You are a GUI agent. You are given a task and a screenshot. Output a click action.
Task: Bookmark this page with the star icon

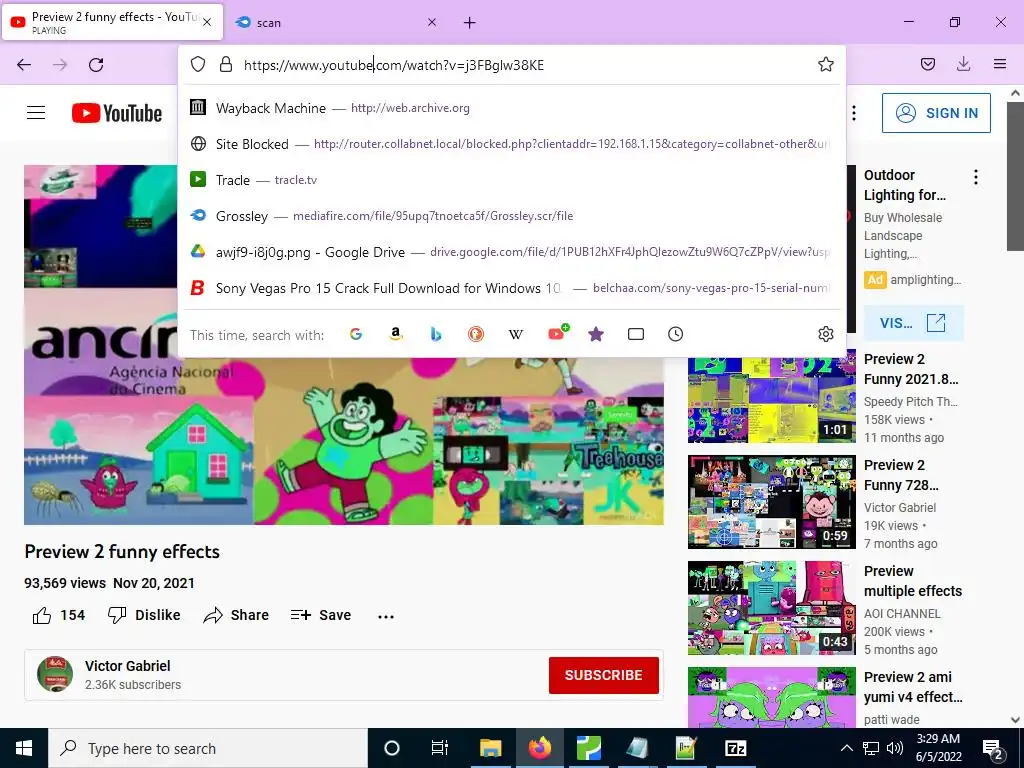825,64
